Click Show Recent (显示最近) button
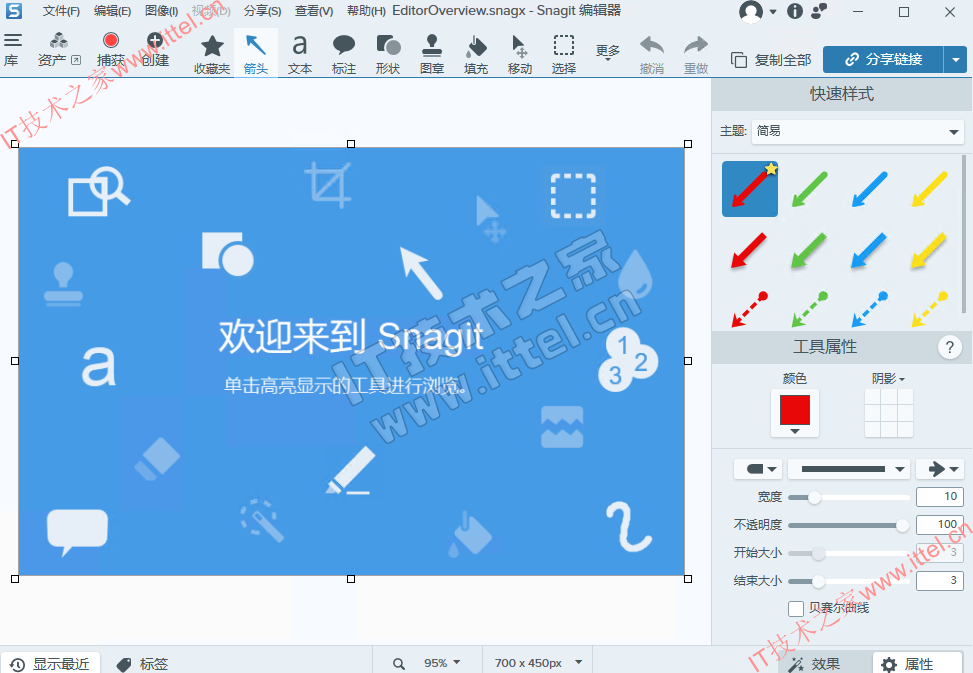 click(50, 664)
